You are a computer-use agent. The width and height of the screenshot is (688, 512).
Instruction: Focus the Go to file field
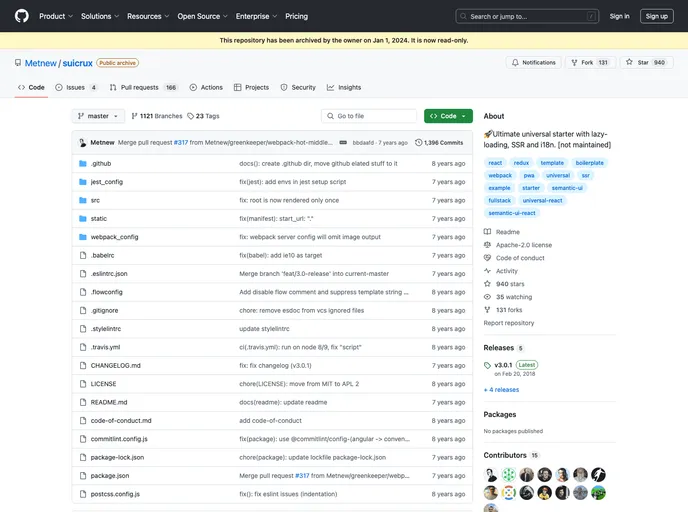tap(369, 116)
